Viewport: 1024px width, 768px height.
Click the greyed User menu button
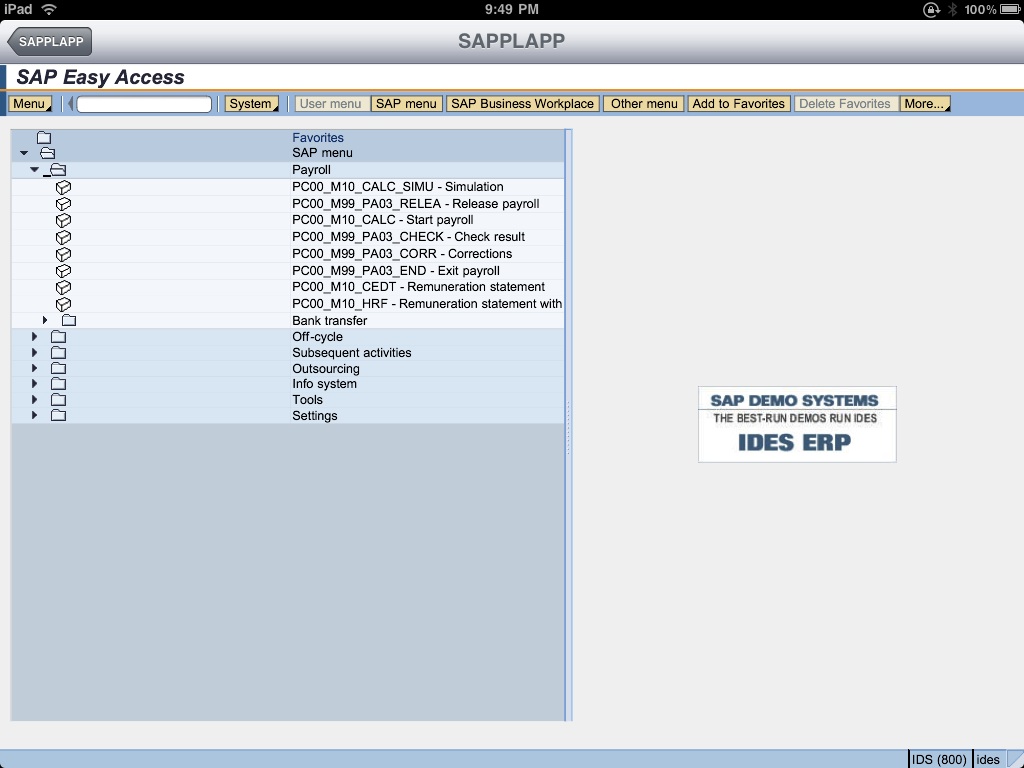click(x=330, y=104)
